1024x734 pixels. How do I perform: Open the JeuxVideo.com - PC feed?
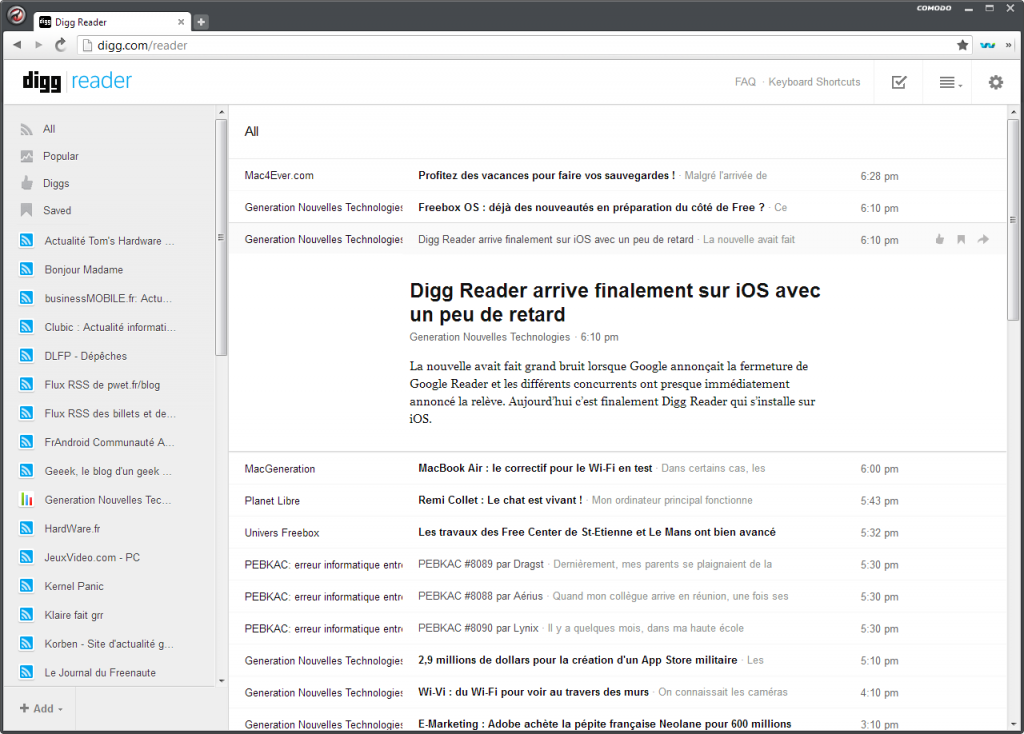pyautogui.click(x=92, y=557)
